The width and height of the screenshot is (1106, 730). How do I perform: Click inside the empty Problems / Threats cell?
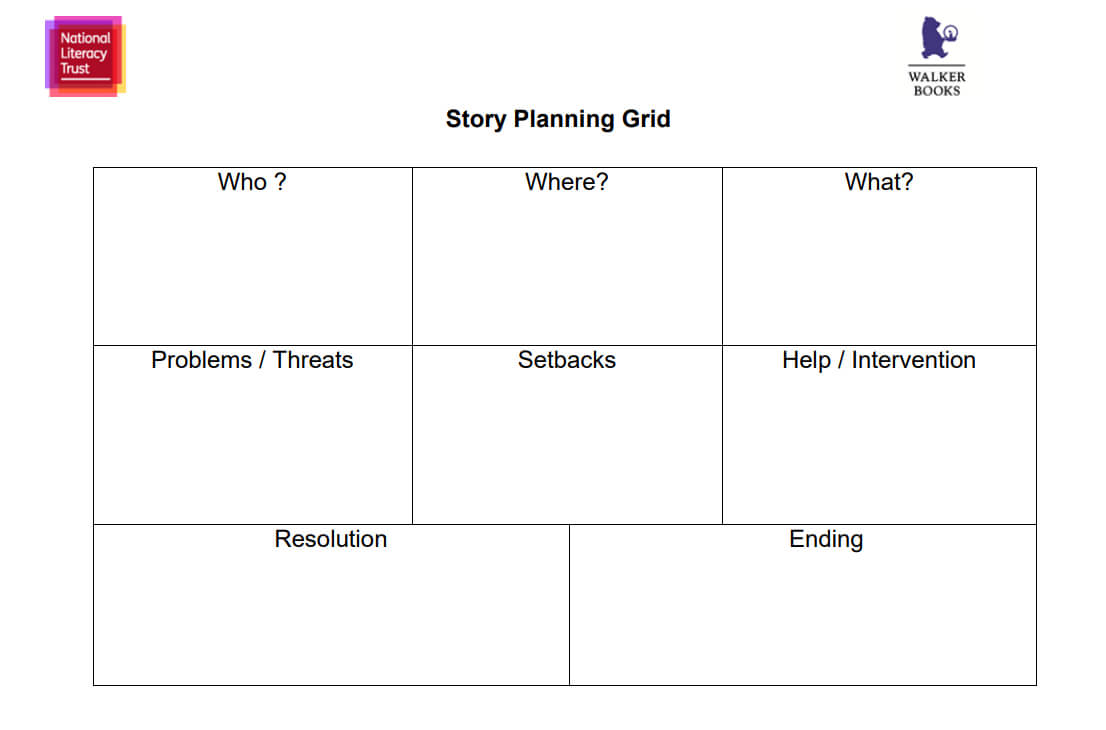point(253,448)
